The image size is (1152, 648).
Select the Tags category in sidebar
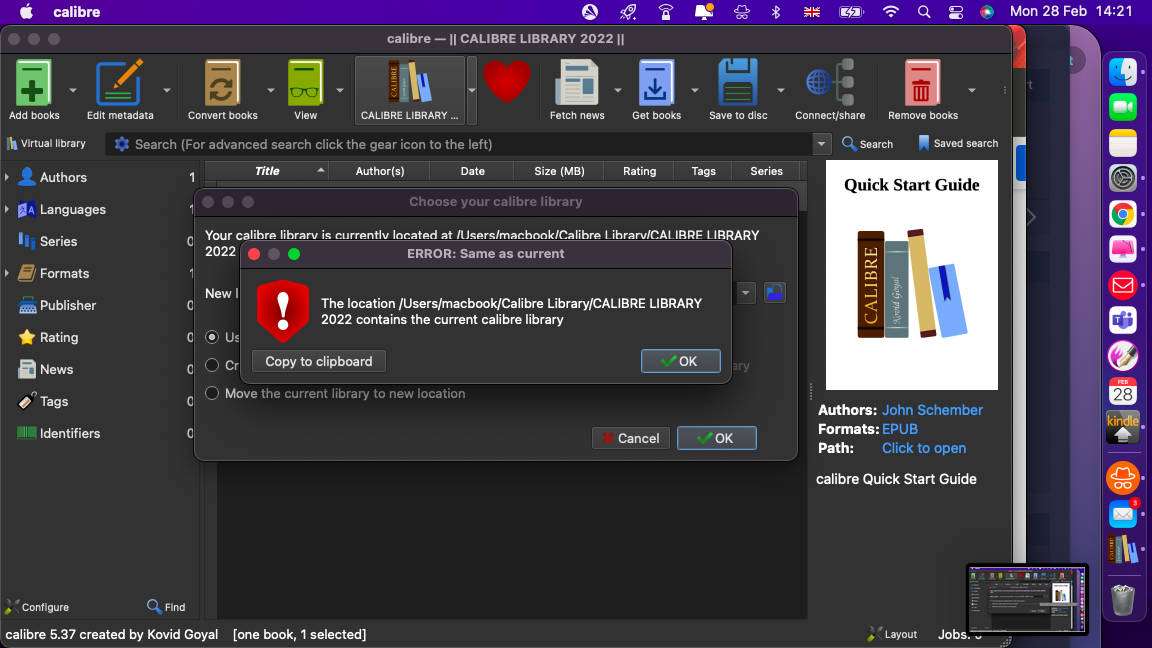[54, 401]
